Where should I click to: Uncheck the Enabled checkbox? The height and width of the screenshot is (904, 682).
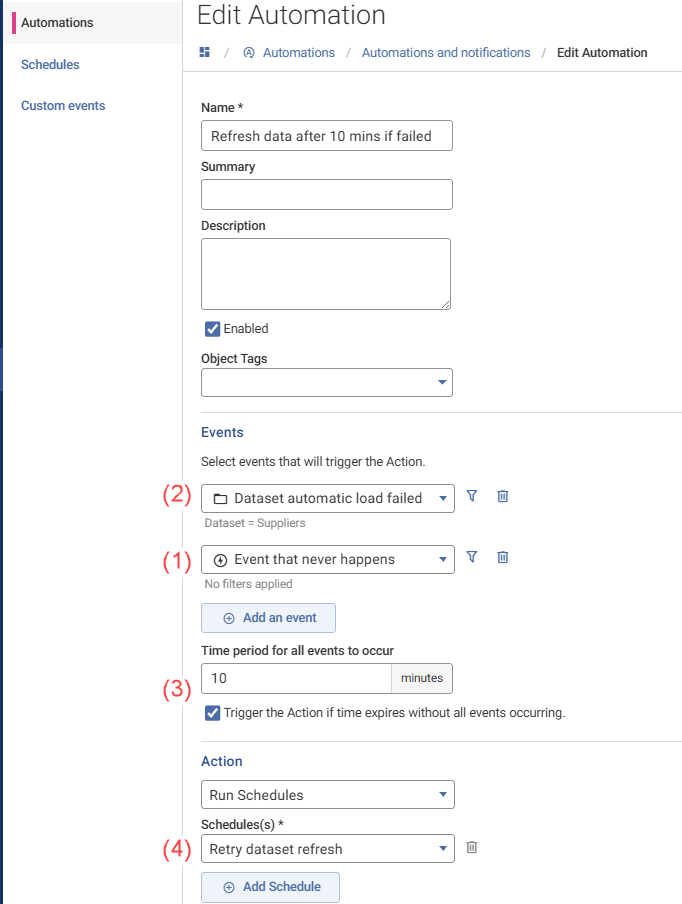pyautogui.click(x=212, y=329)
